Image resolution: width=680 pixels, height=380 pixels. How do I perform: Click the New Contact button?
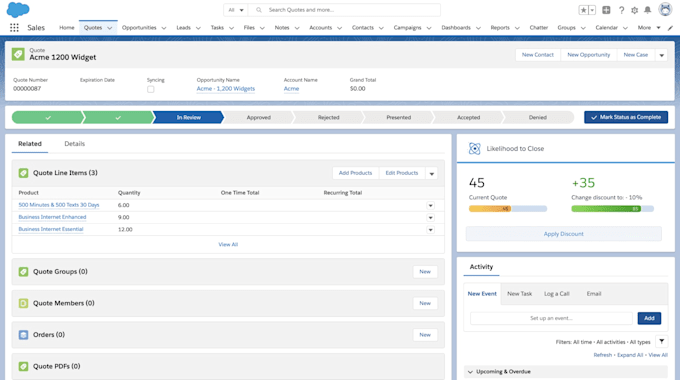pos(538,55)
